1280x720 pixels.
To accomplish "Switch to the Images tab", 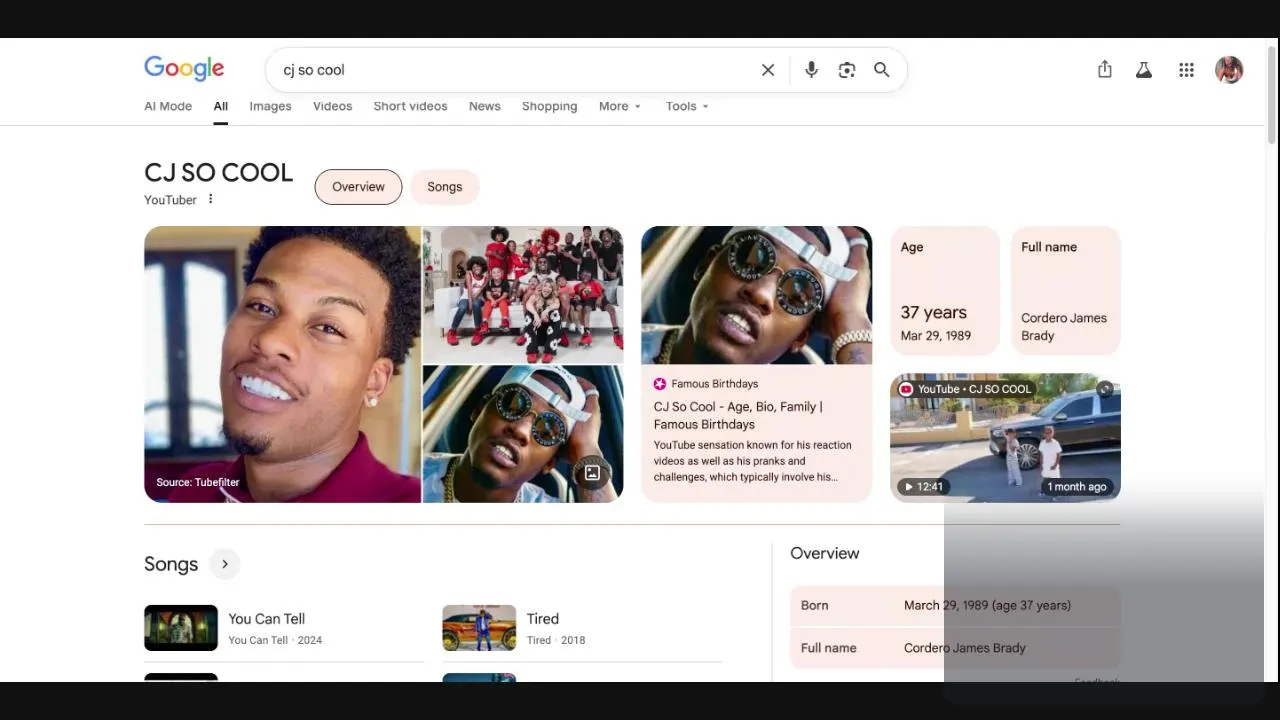I will pyautogui.click(x=270, y=106).
